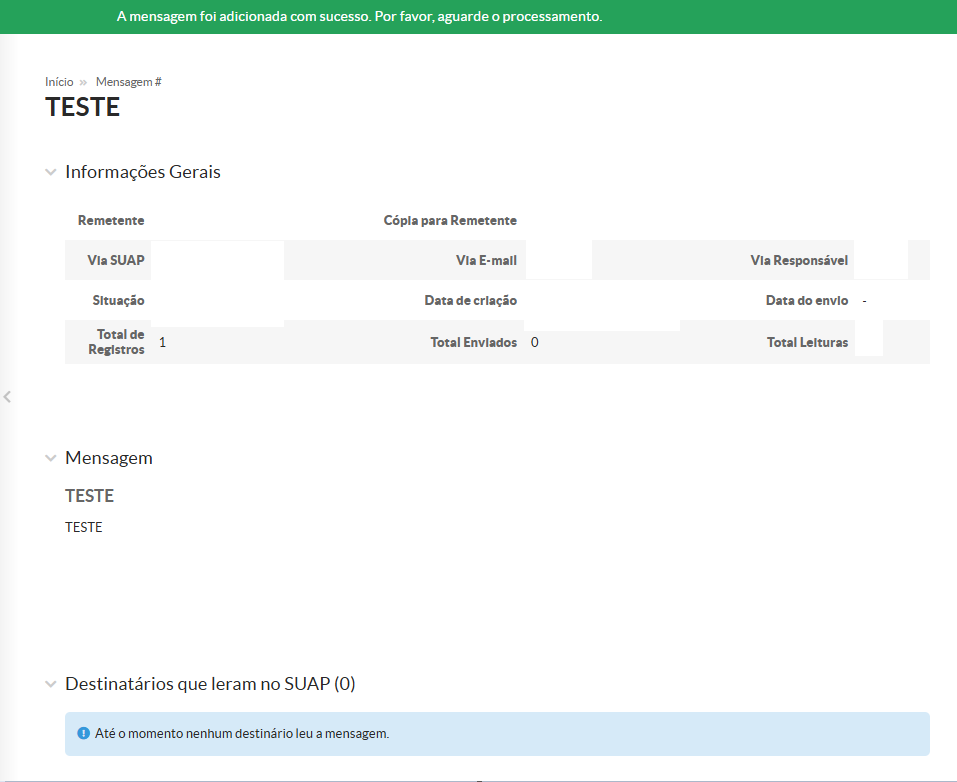Click the Via E-mail field label

(x=486, y=260)
